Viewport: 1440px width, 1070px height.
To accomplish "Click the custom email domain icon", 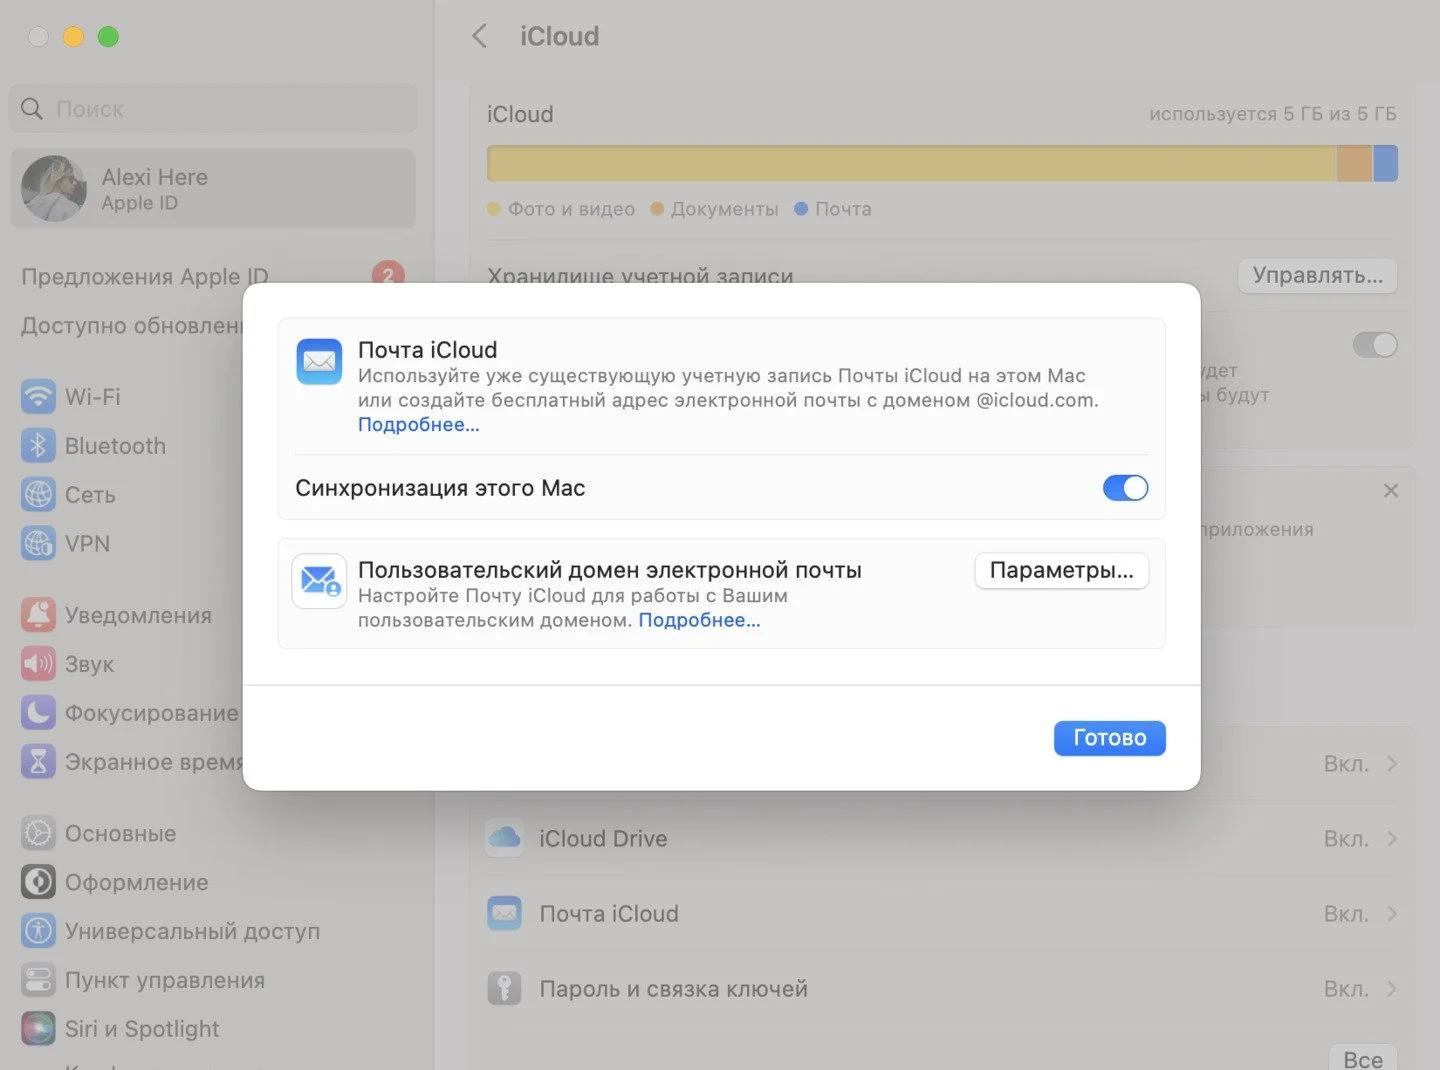I will 319,581.
